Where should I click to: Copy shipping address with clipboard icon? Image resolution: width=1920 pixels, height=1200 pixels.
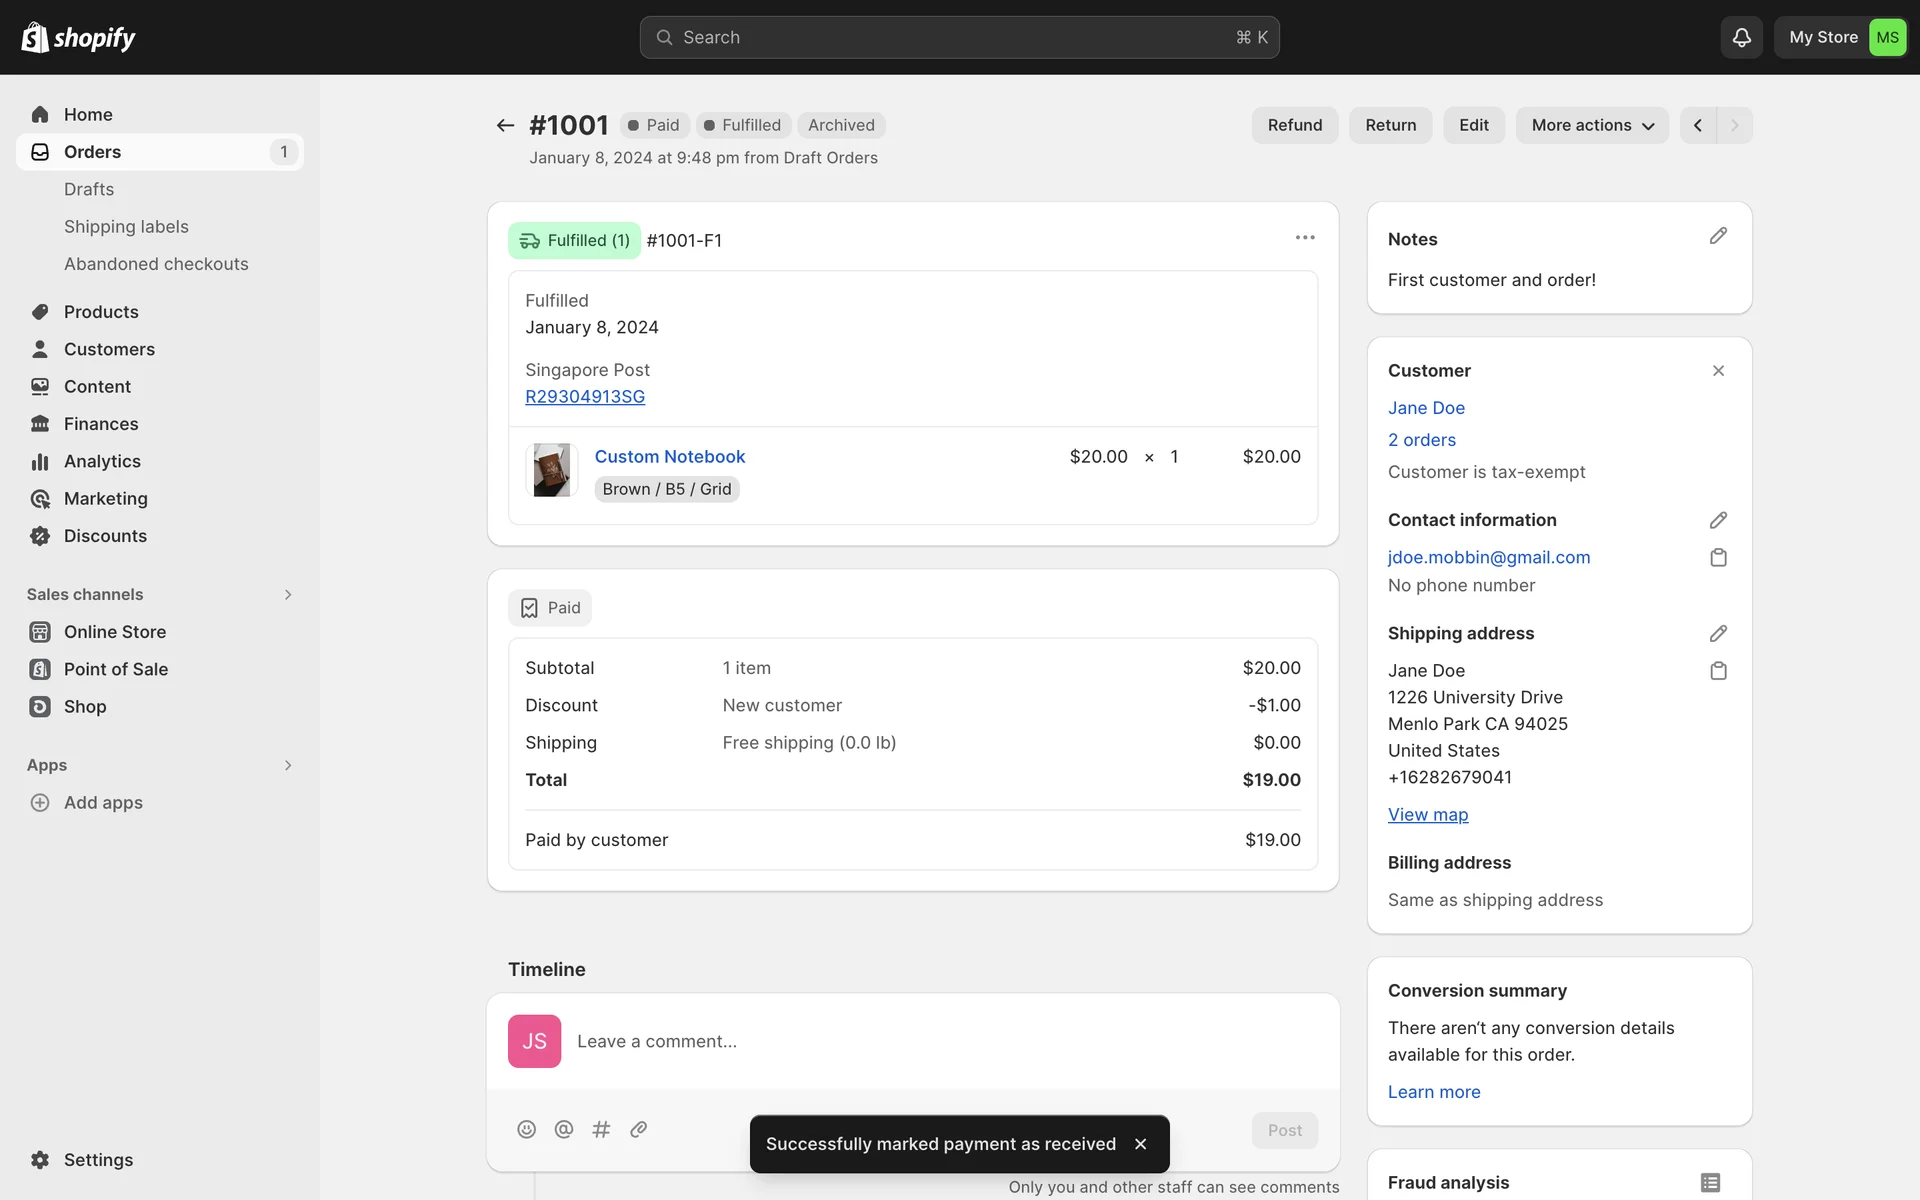[1718, 670]
